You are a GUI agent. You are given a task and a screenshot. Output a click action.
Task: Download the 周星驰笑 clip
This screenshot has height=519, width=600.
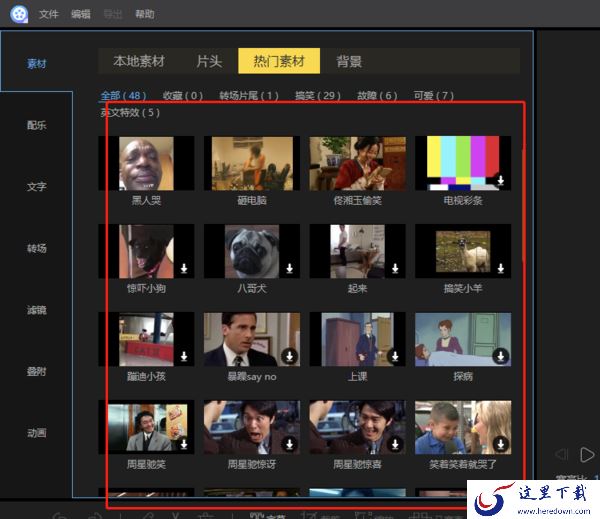point(184,444)
